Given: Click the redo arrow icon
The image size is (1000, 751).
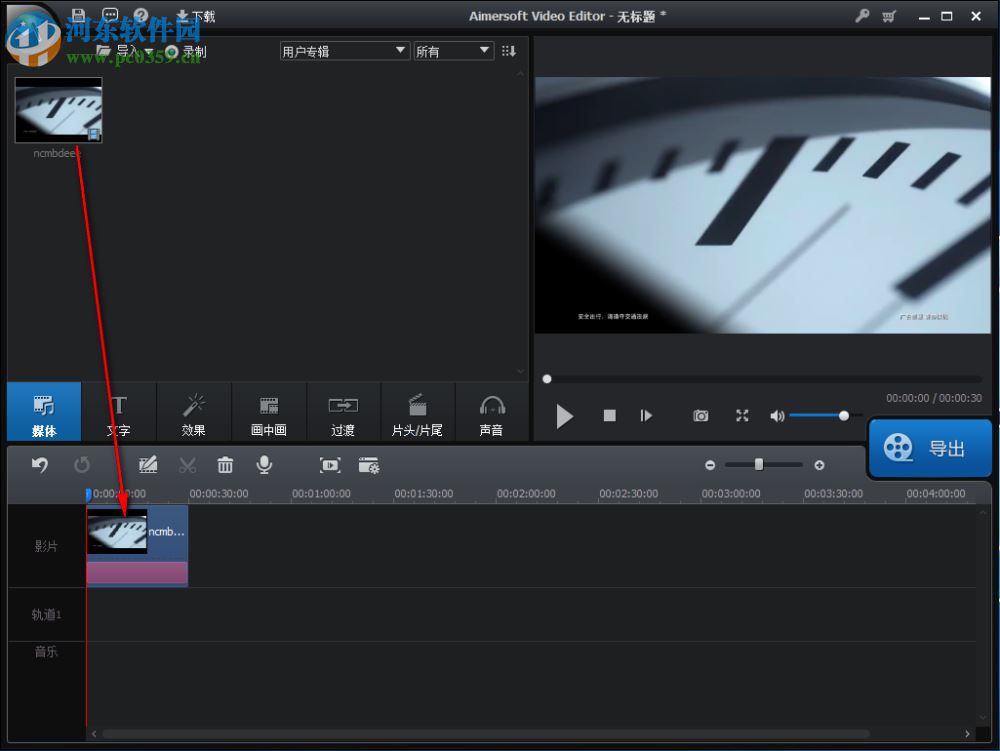Looking at the screenshot, I should pyautogui.click(x=83, y=464).
